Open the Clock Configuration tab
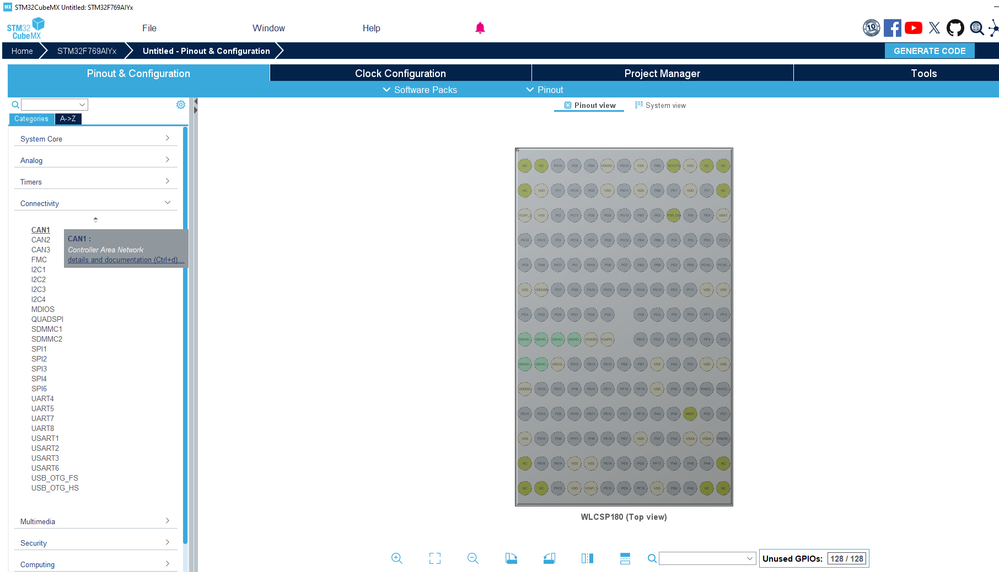Image resolution: width=999 pixels, height=572 pixels. tap(401, 73)
